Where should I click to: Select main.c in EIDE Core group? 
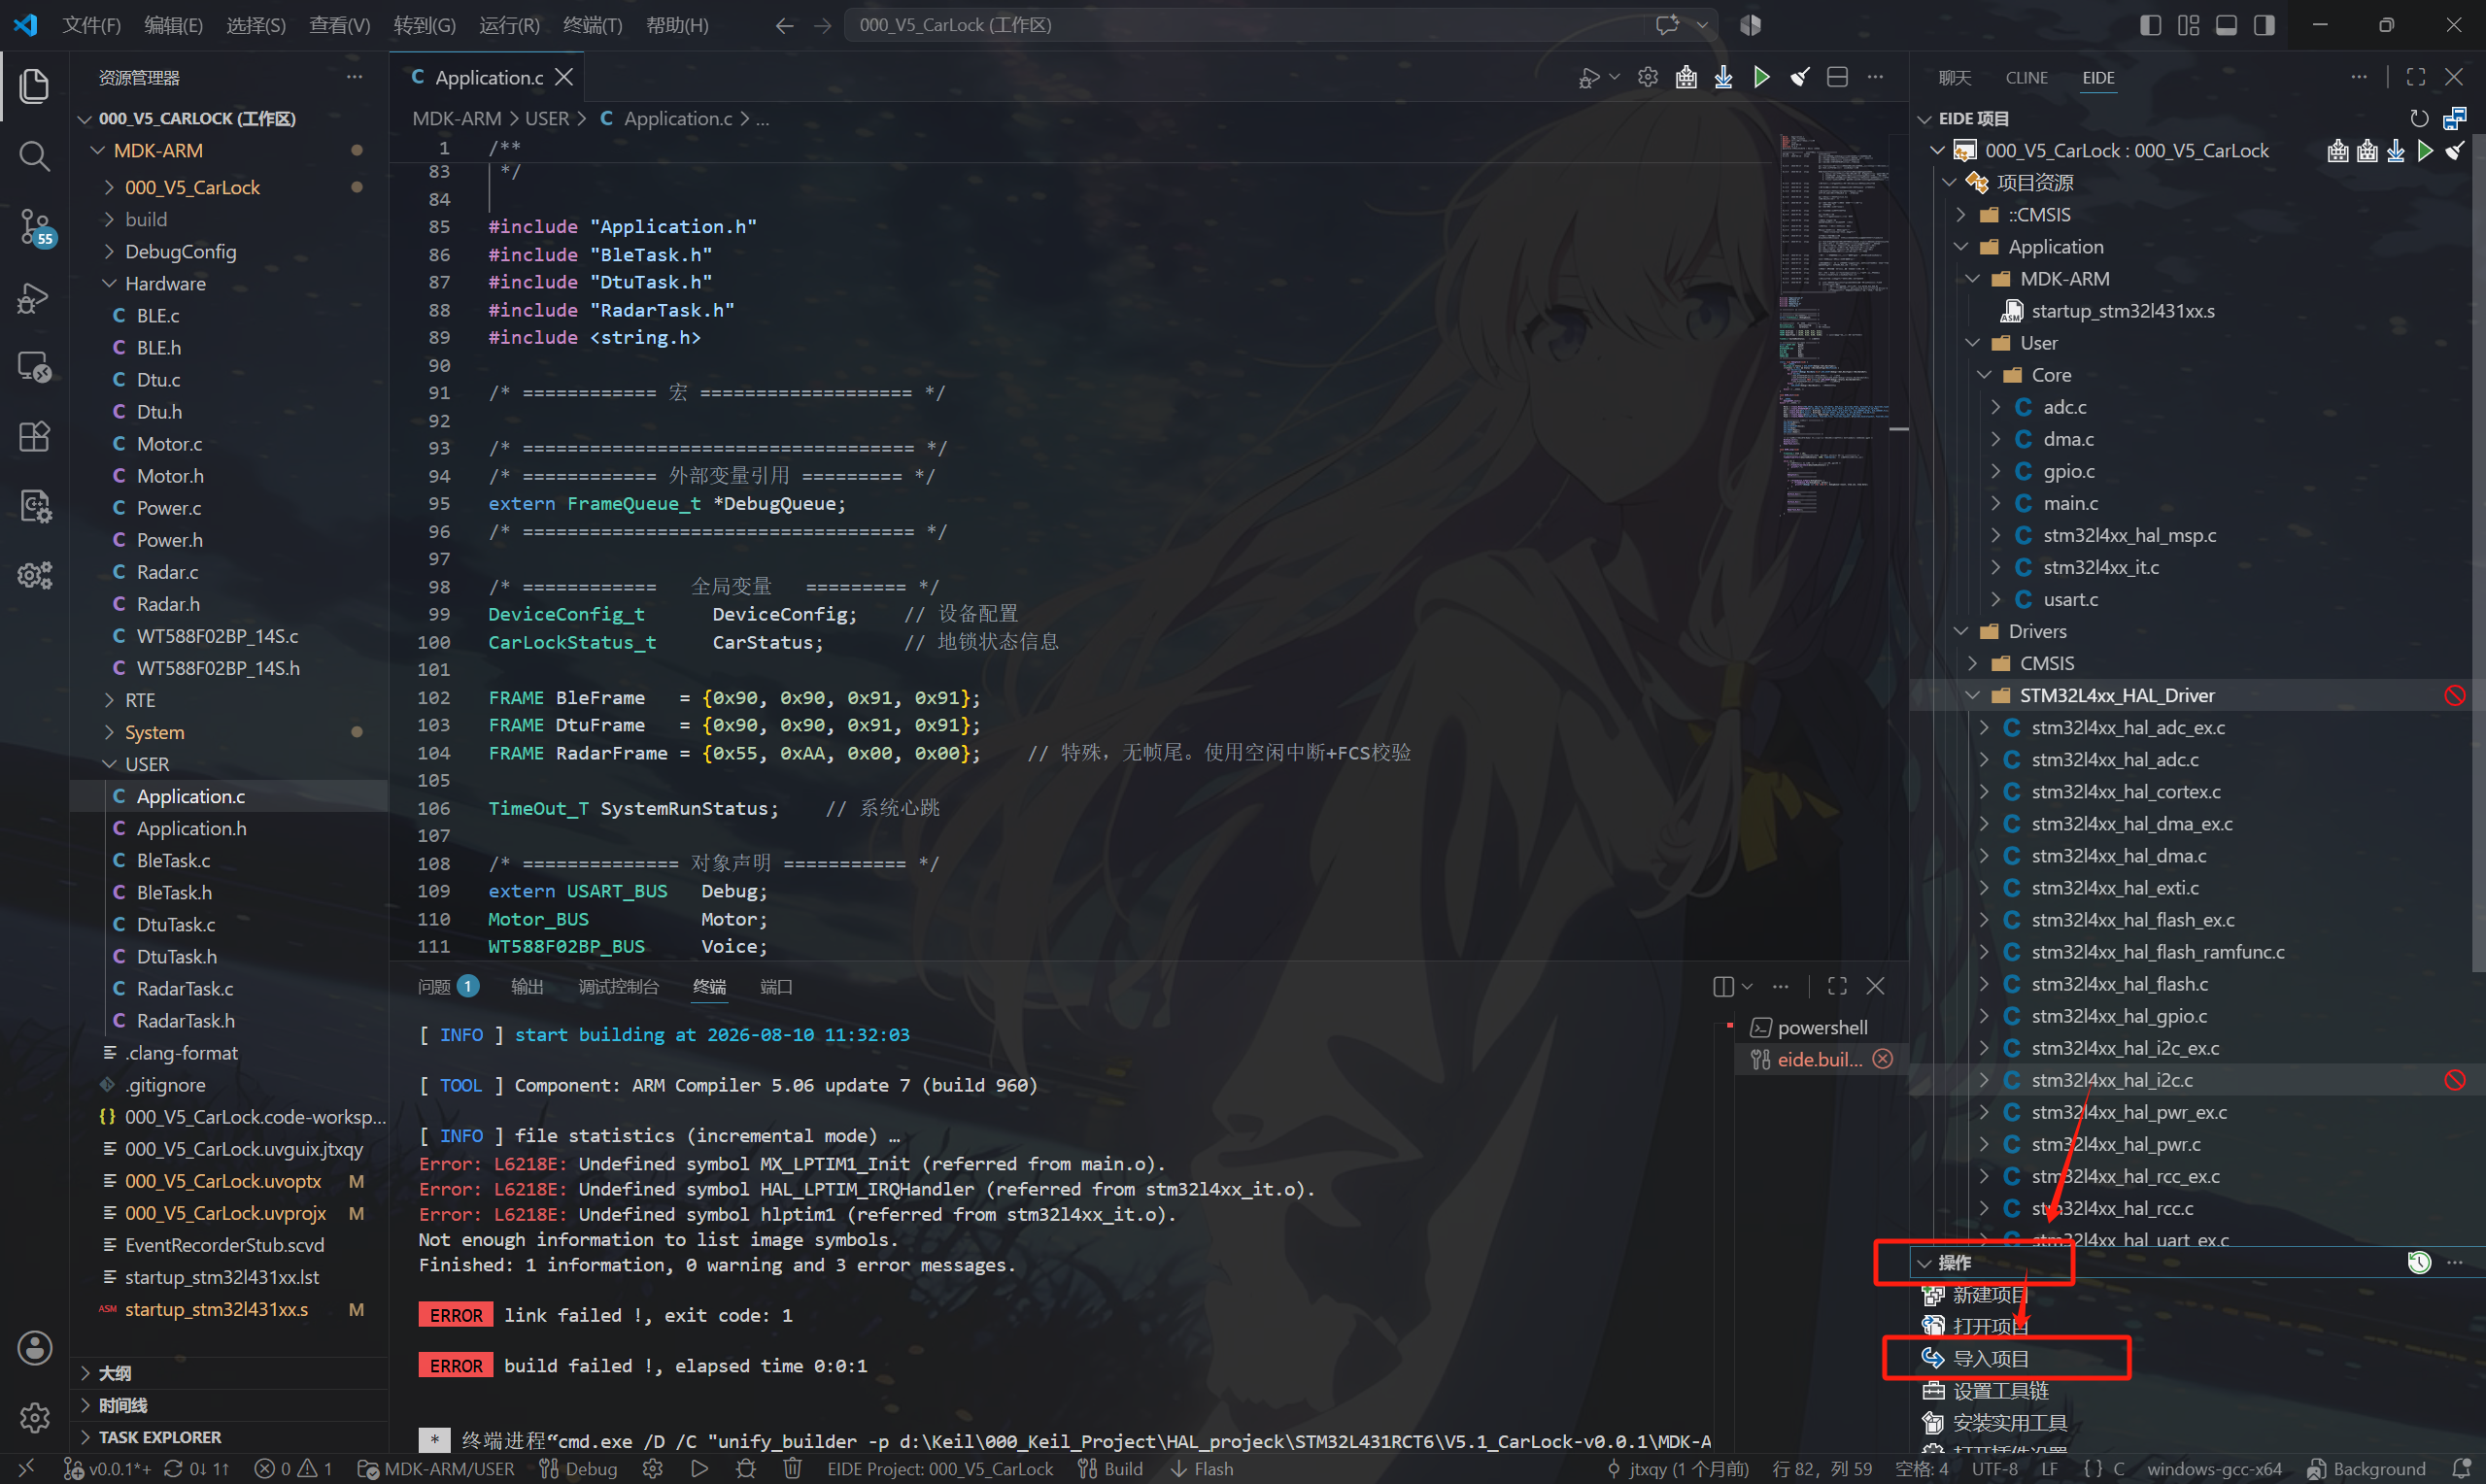2070,503
